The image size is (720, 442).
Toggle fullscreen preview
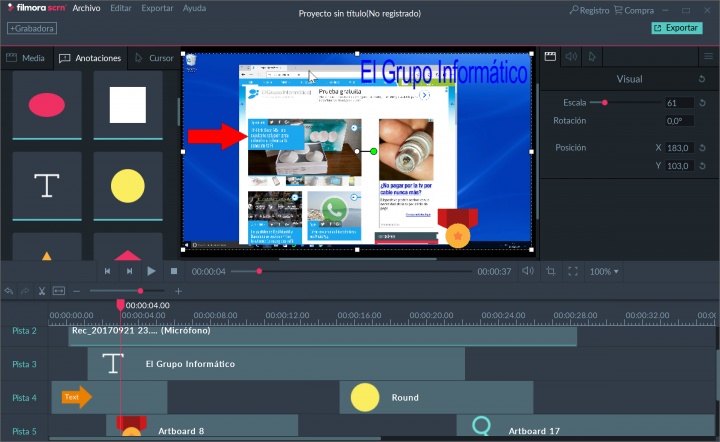click(x=573, y=271)
